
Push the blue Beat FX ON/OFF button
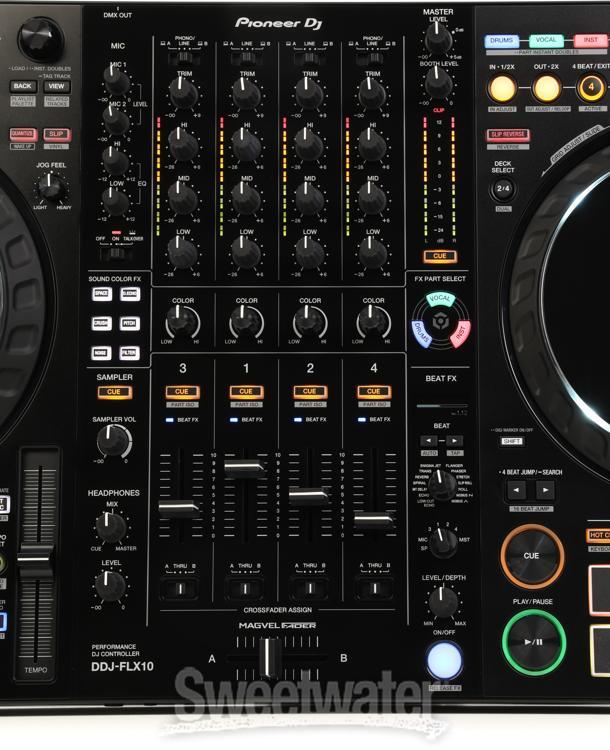(x=444, y=661)
